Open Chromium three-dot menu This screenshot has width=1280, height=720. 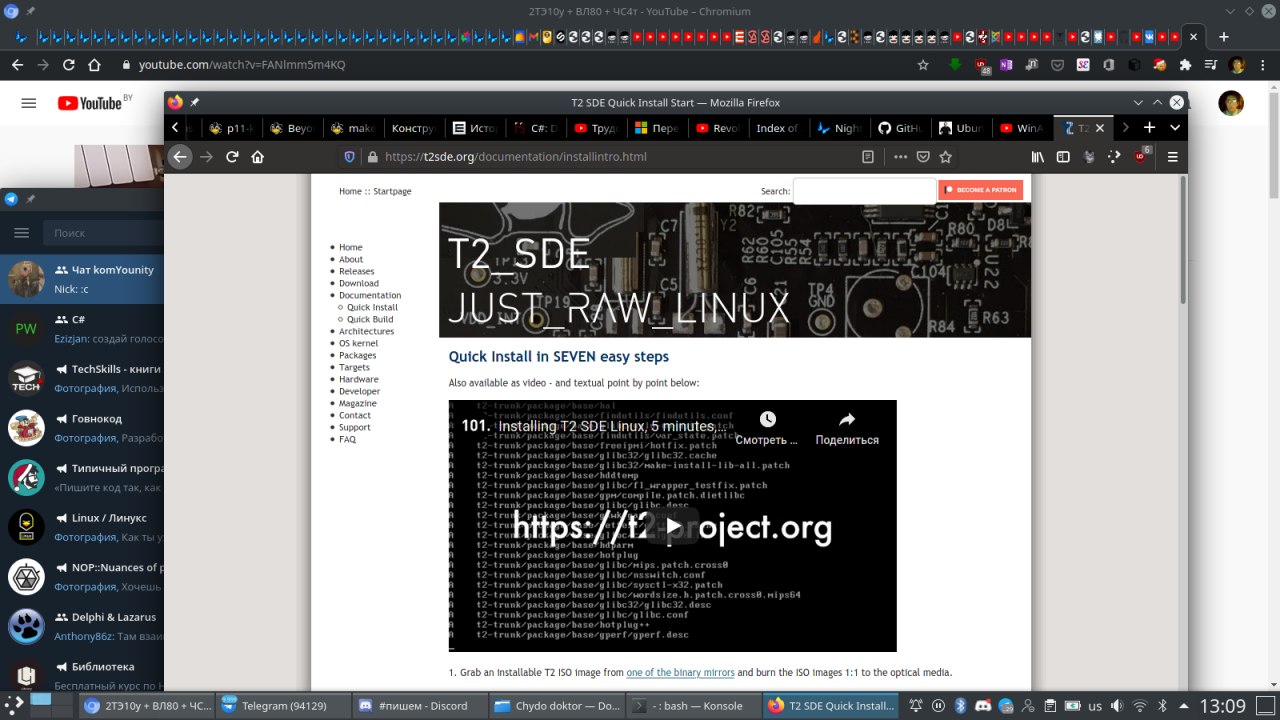point(1262,64)
